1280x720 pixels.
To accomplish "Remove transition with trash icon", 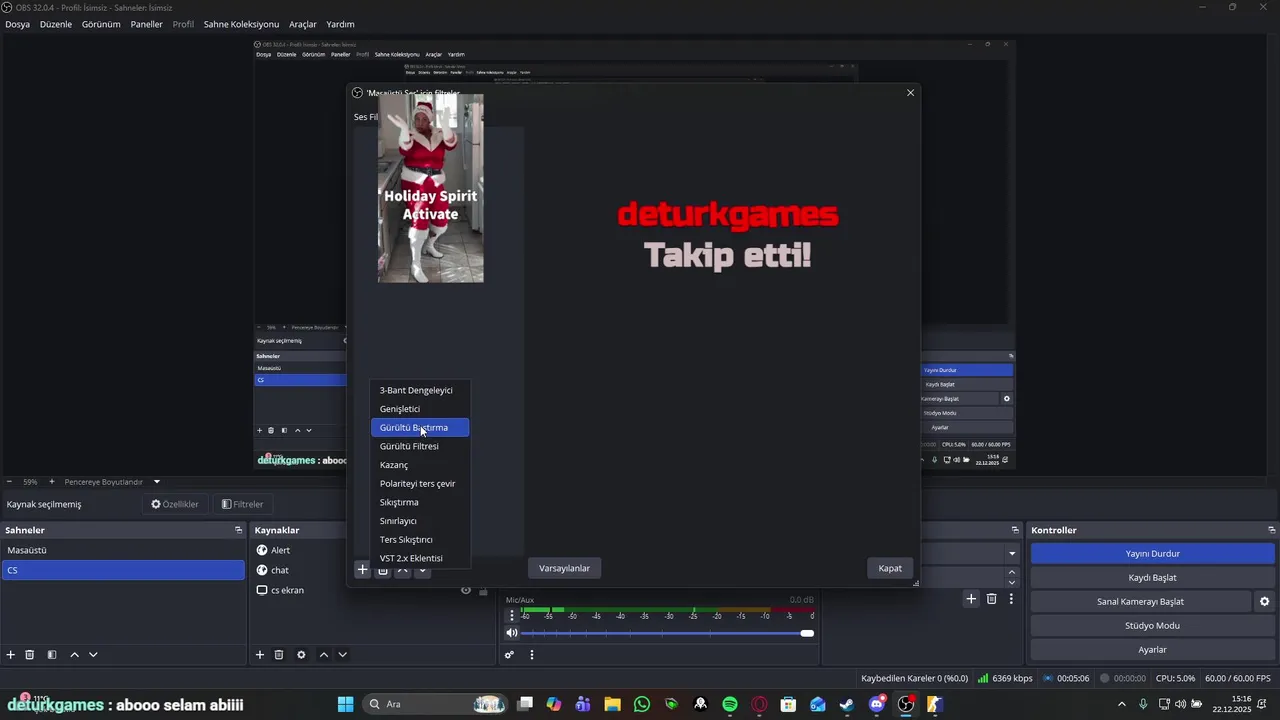I will tap(992, 599).
